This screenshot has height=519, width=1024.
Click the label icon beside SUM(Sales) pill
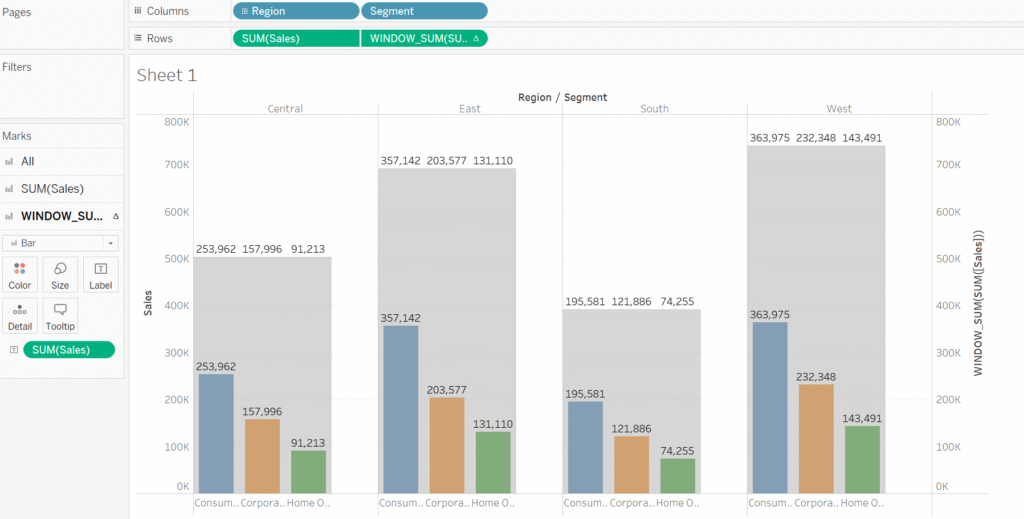tap(13, 350)
